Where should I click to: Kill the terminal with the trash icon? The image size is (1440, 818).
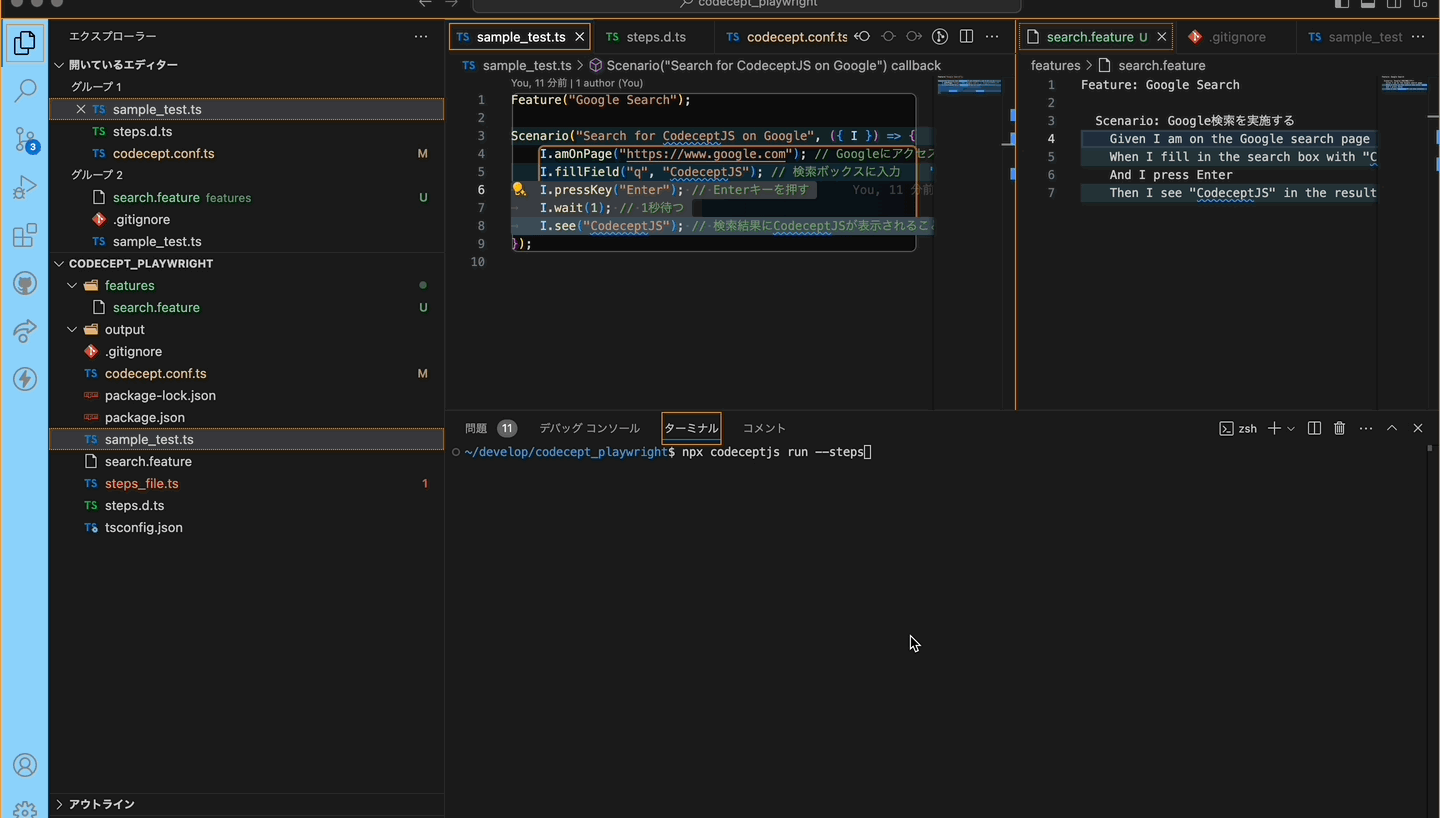(1339, 428)
